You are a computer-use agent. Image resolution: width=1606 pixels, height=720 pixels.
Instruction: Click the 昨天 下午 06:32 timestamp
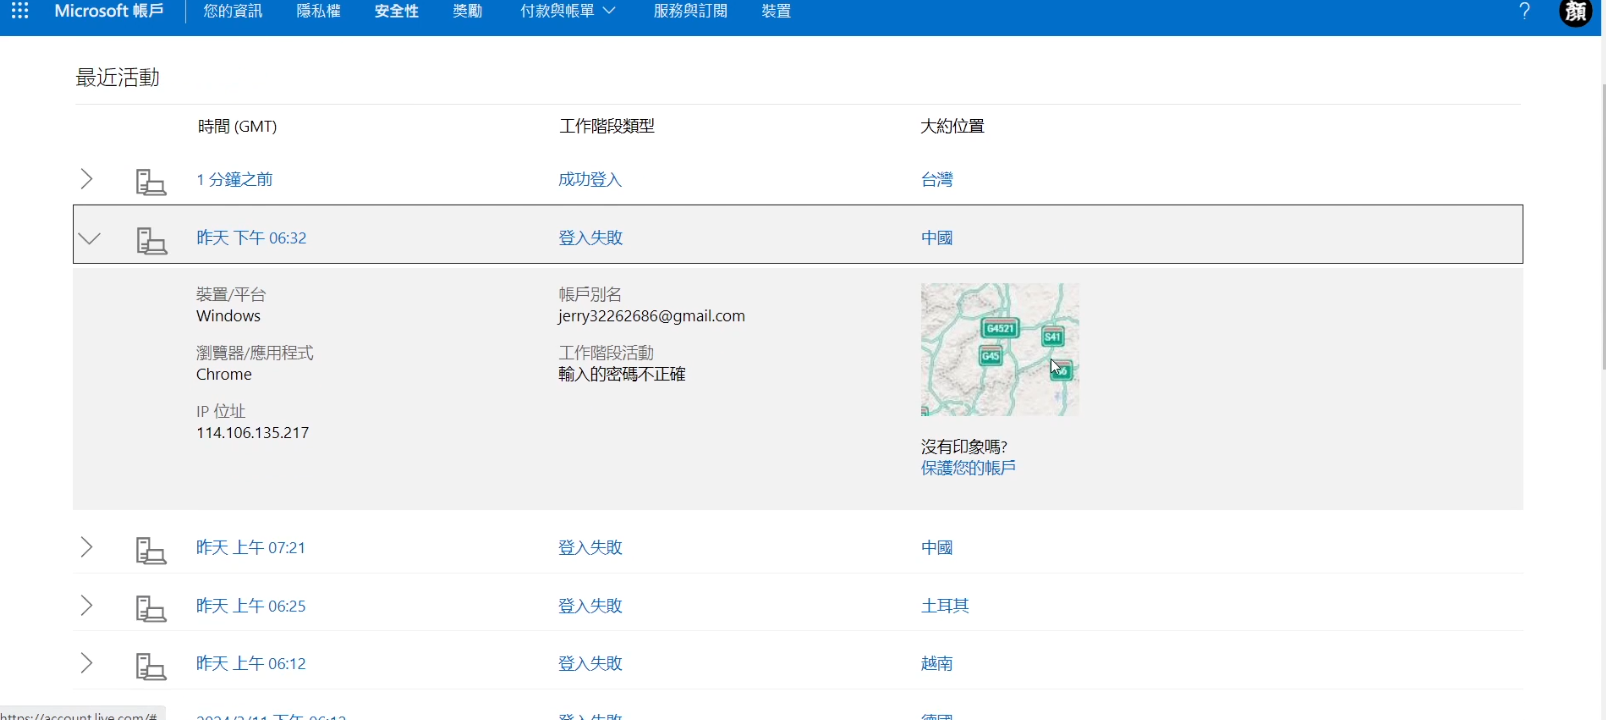click(251, 238)
